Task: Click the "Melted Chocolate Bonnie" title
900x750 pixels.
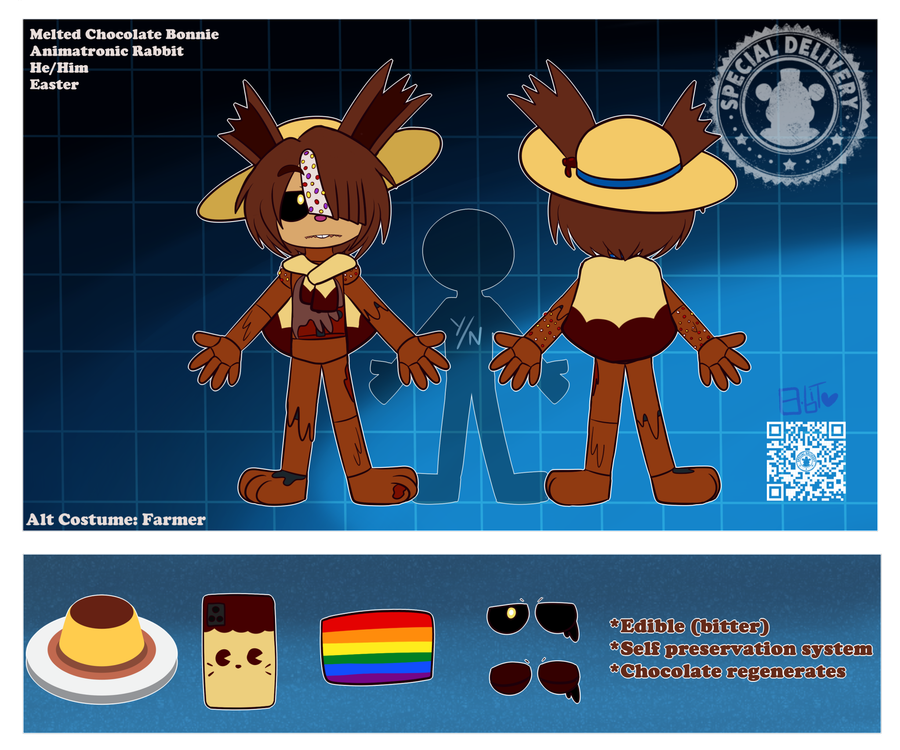Action: (x=124, y=34)
